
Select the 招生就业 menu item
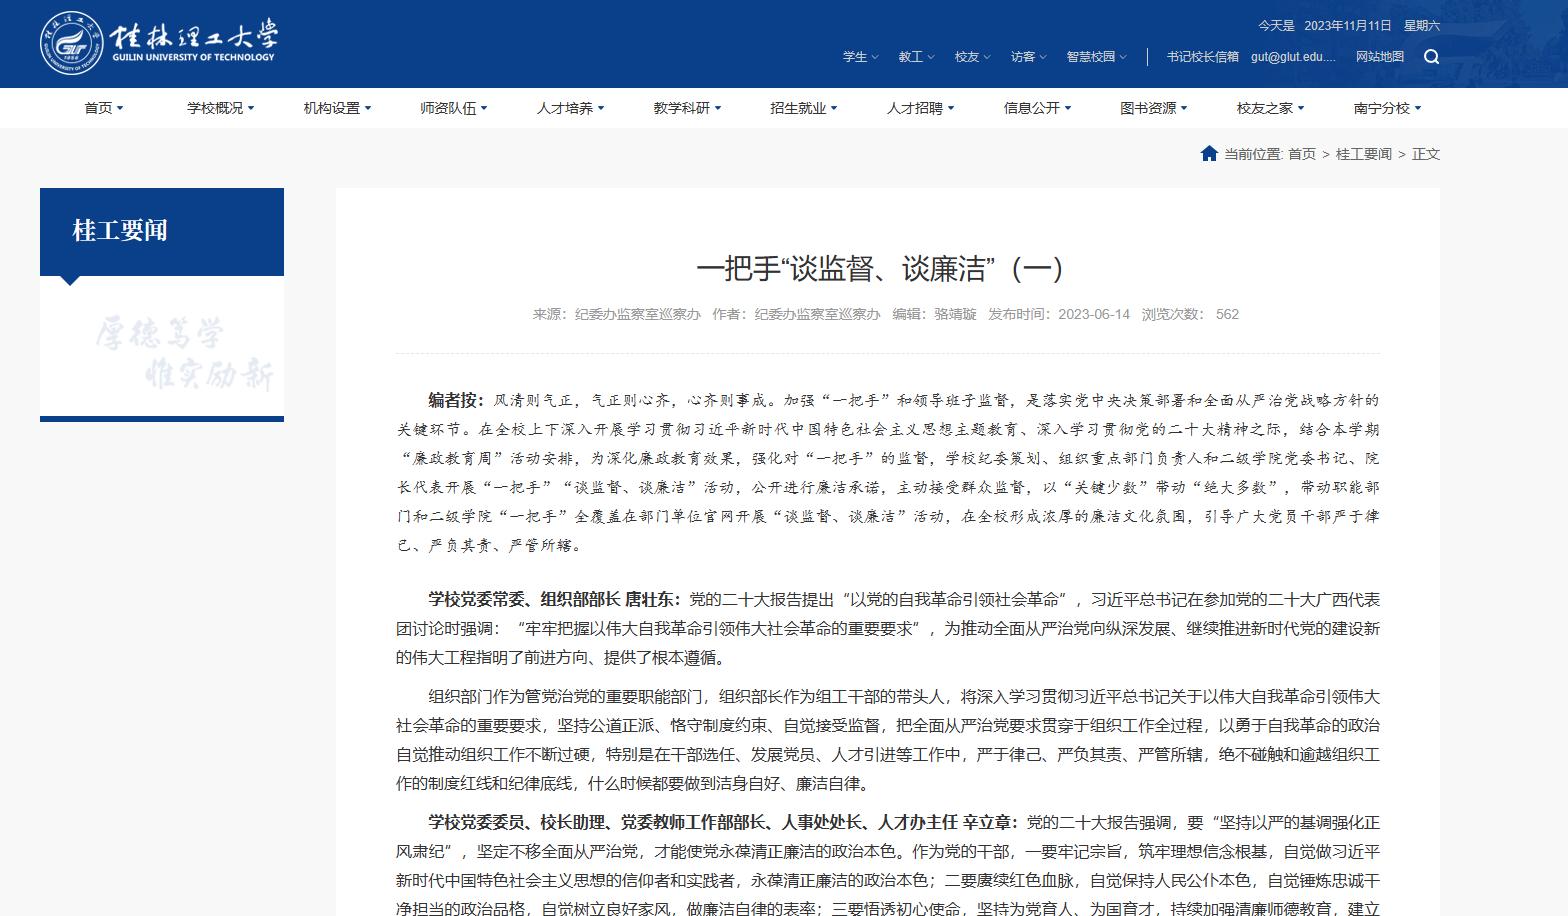point(803,108)
